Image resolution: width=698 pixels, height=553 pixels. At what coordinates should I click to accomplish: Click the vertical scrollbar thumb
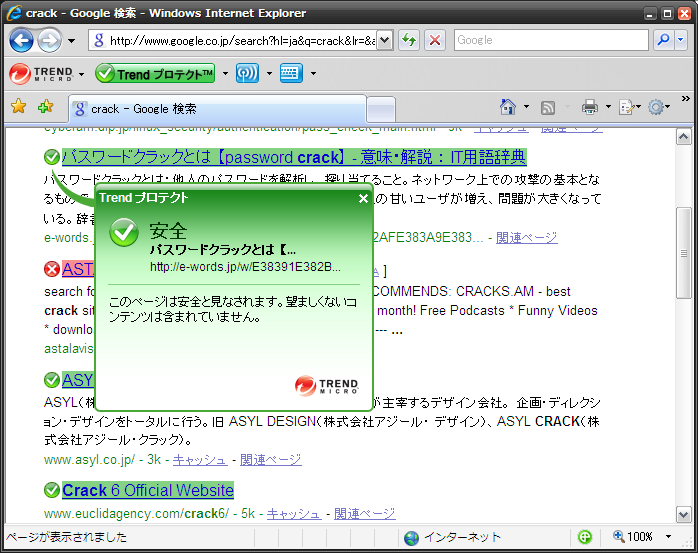click(684, 253)
